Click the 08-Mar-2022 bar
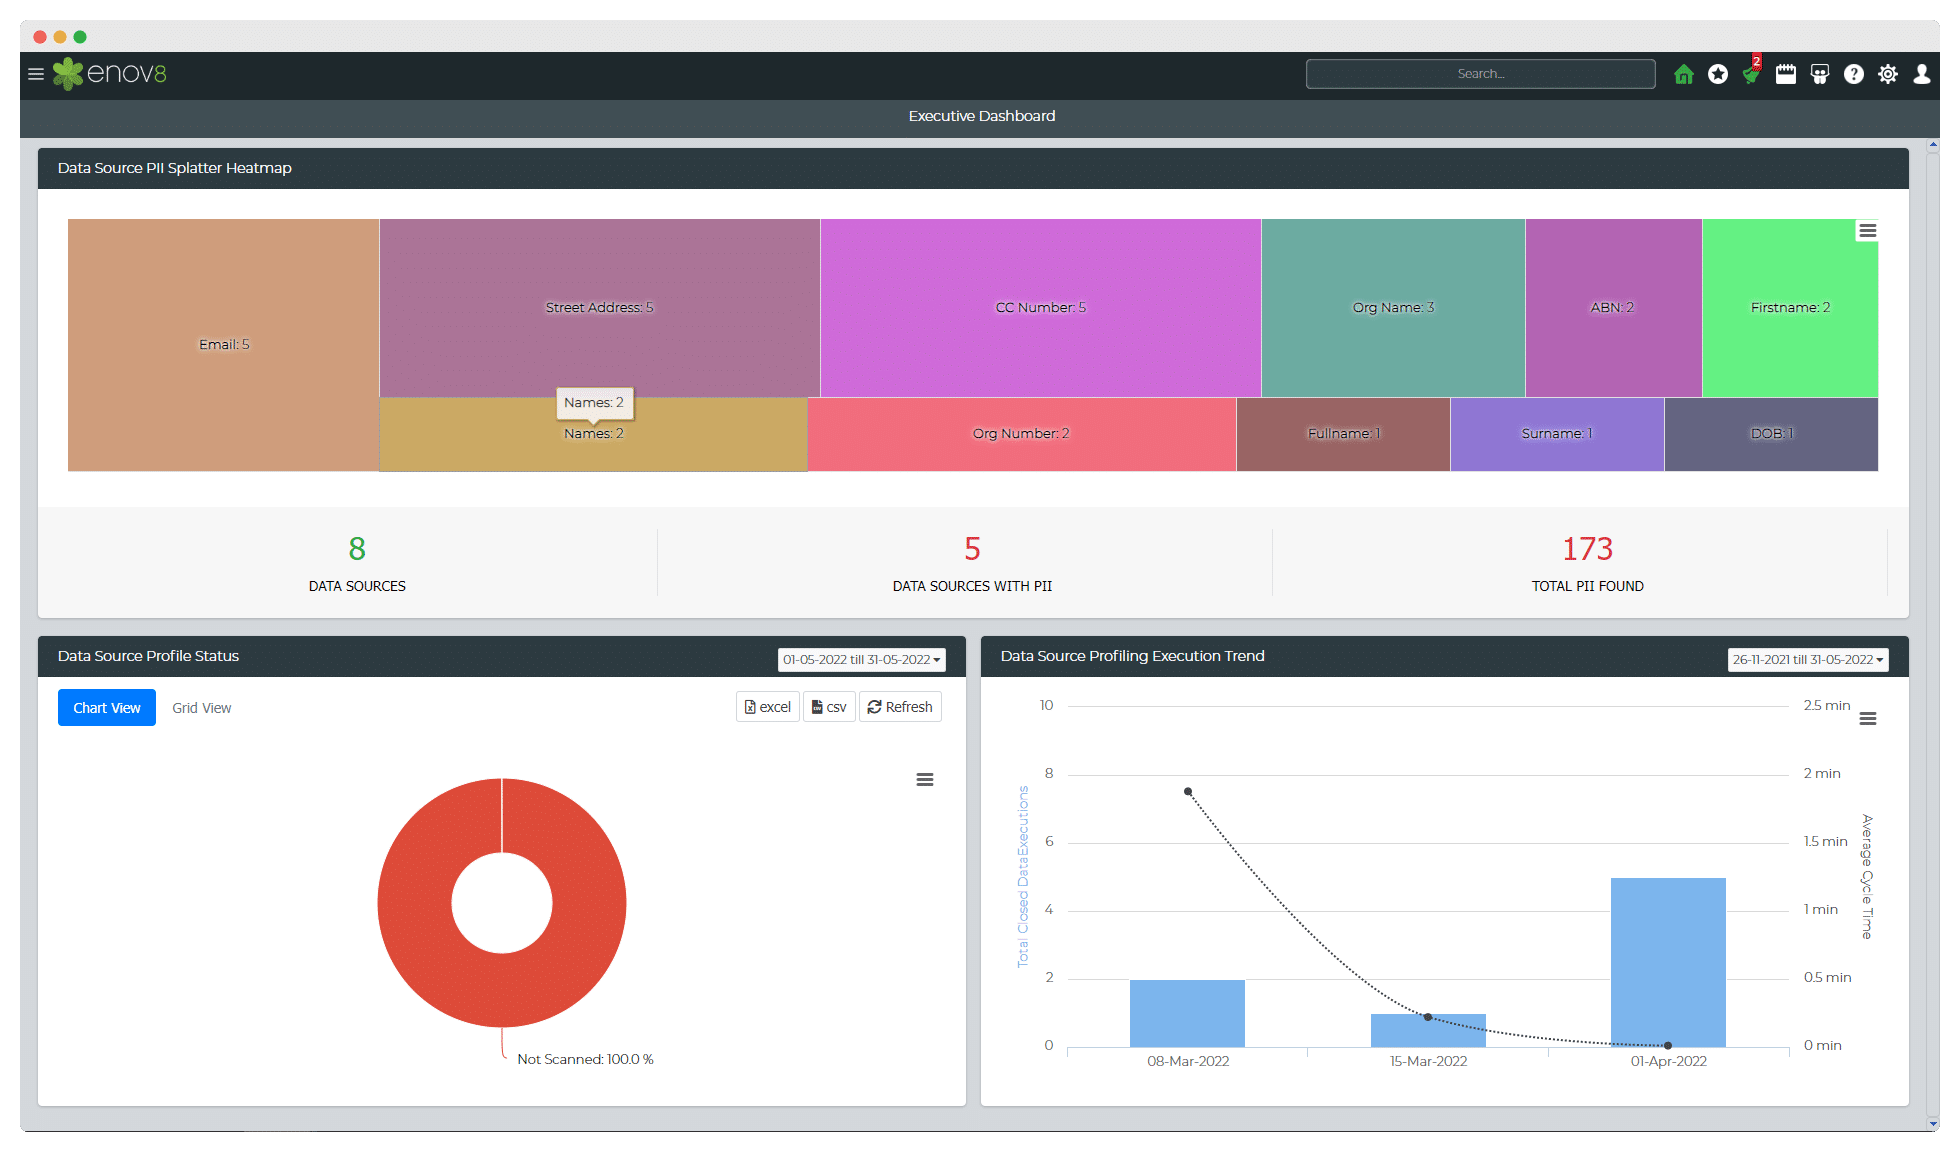This screenshot has width=1960, height=1152. (x=1187, y=1013)
